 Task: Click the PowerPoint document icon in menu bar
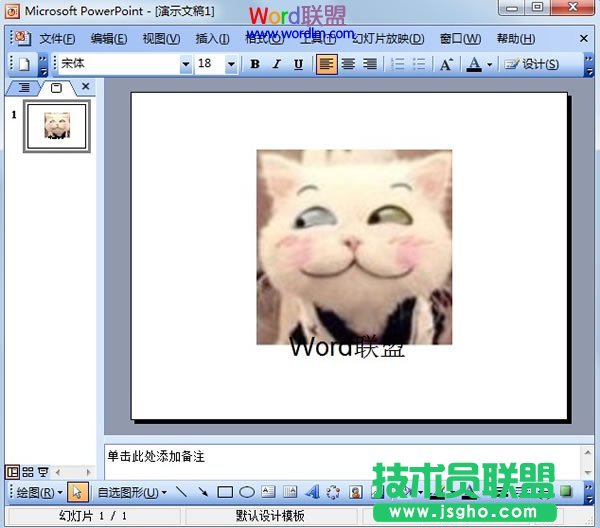22,38
